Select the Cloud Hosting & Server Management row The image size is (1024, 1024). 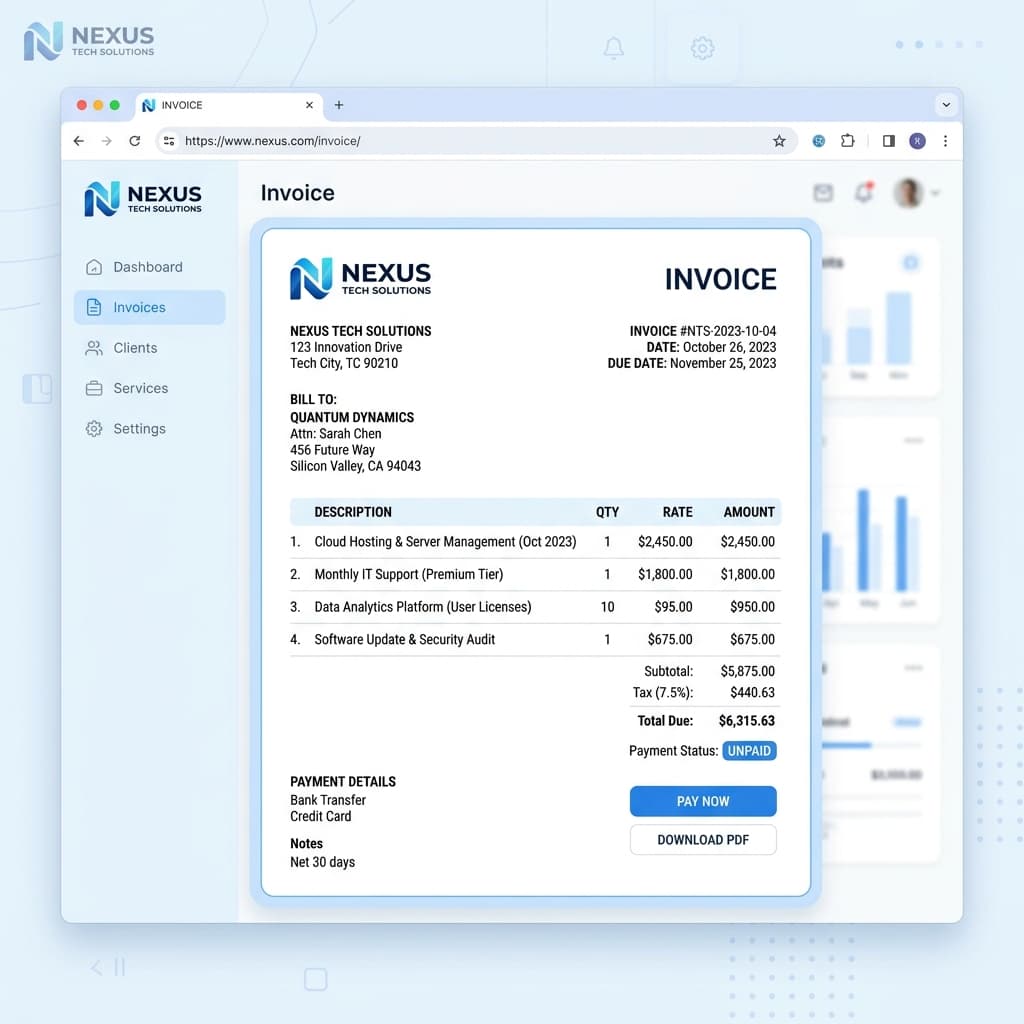[x=536, y=542]
